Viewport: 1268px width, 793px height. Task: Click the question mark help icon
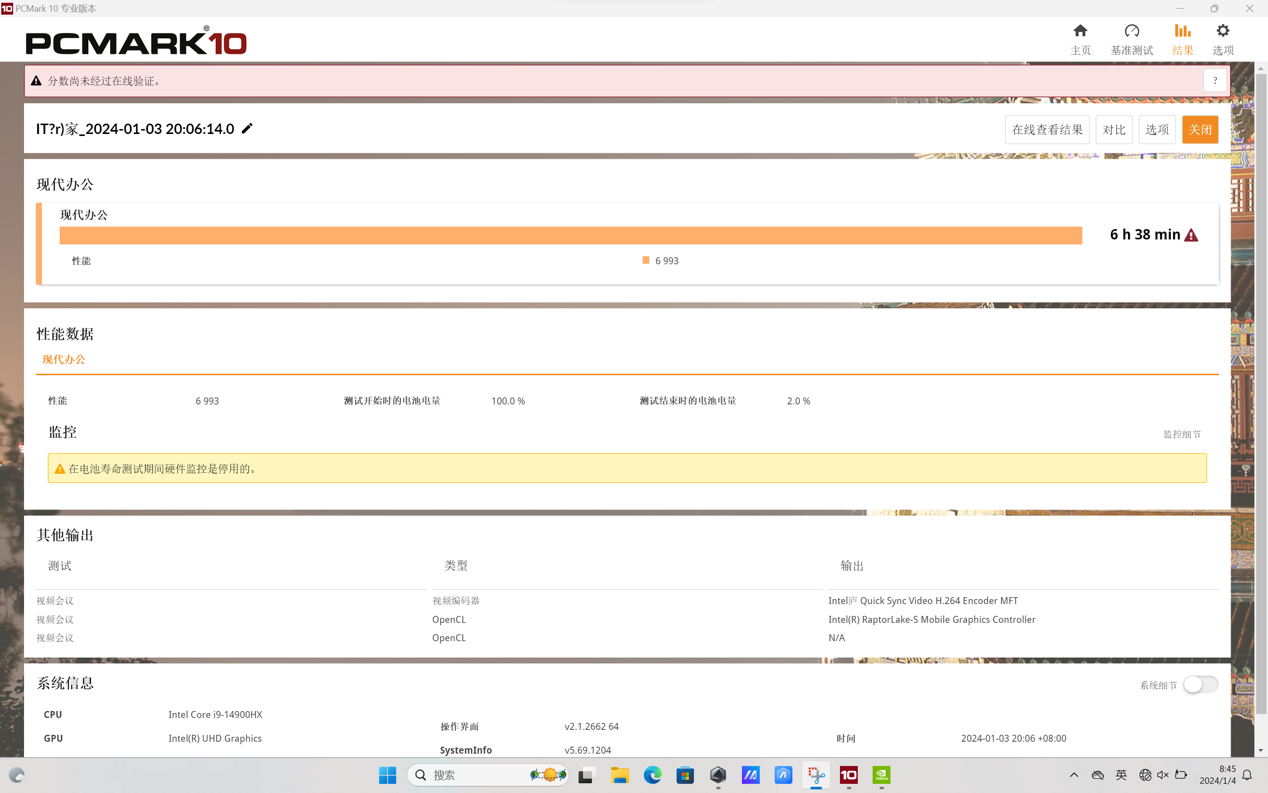pos(1215,81)
